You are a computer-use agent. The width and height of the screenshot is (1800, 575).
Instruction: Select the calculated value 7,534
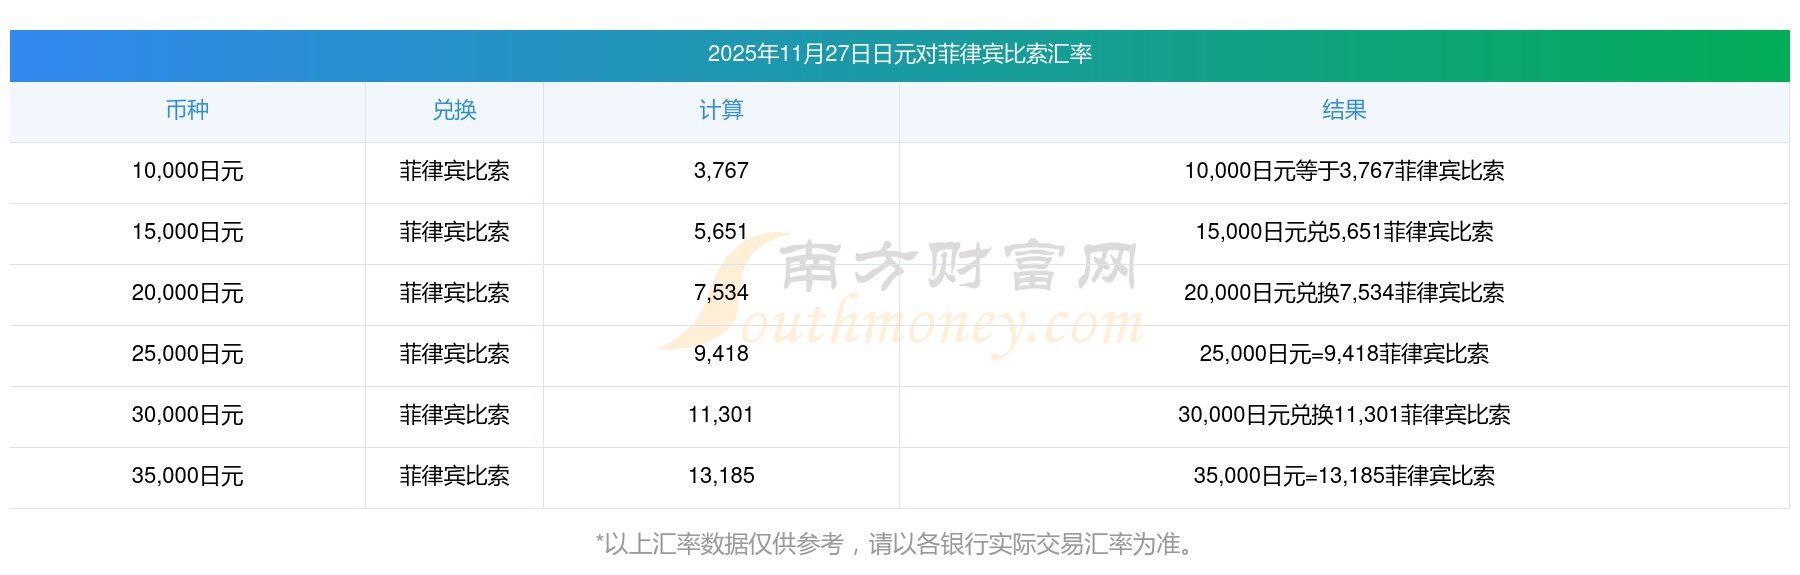pos(721,293)
